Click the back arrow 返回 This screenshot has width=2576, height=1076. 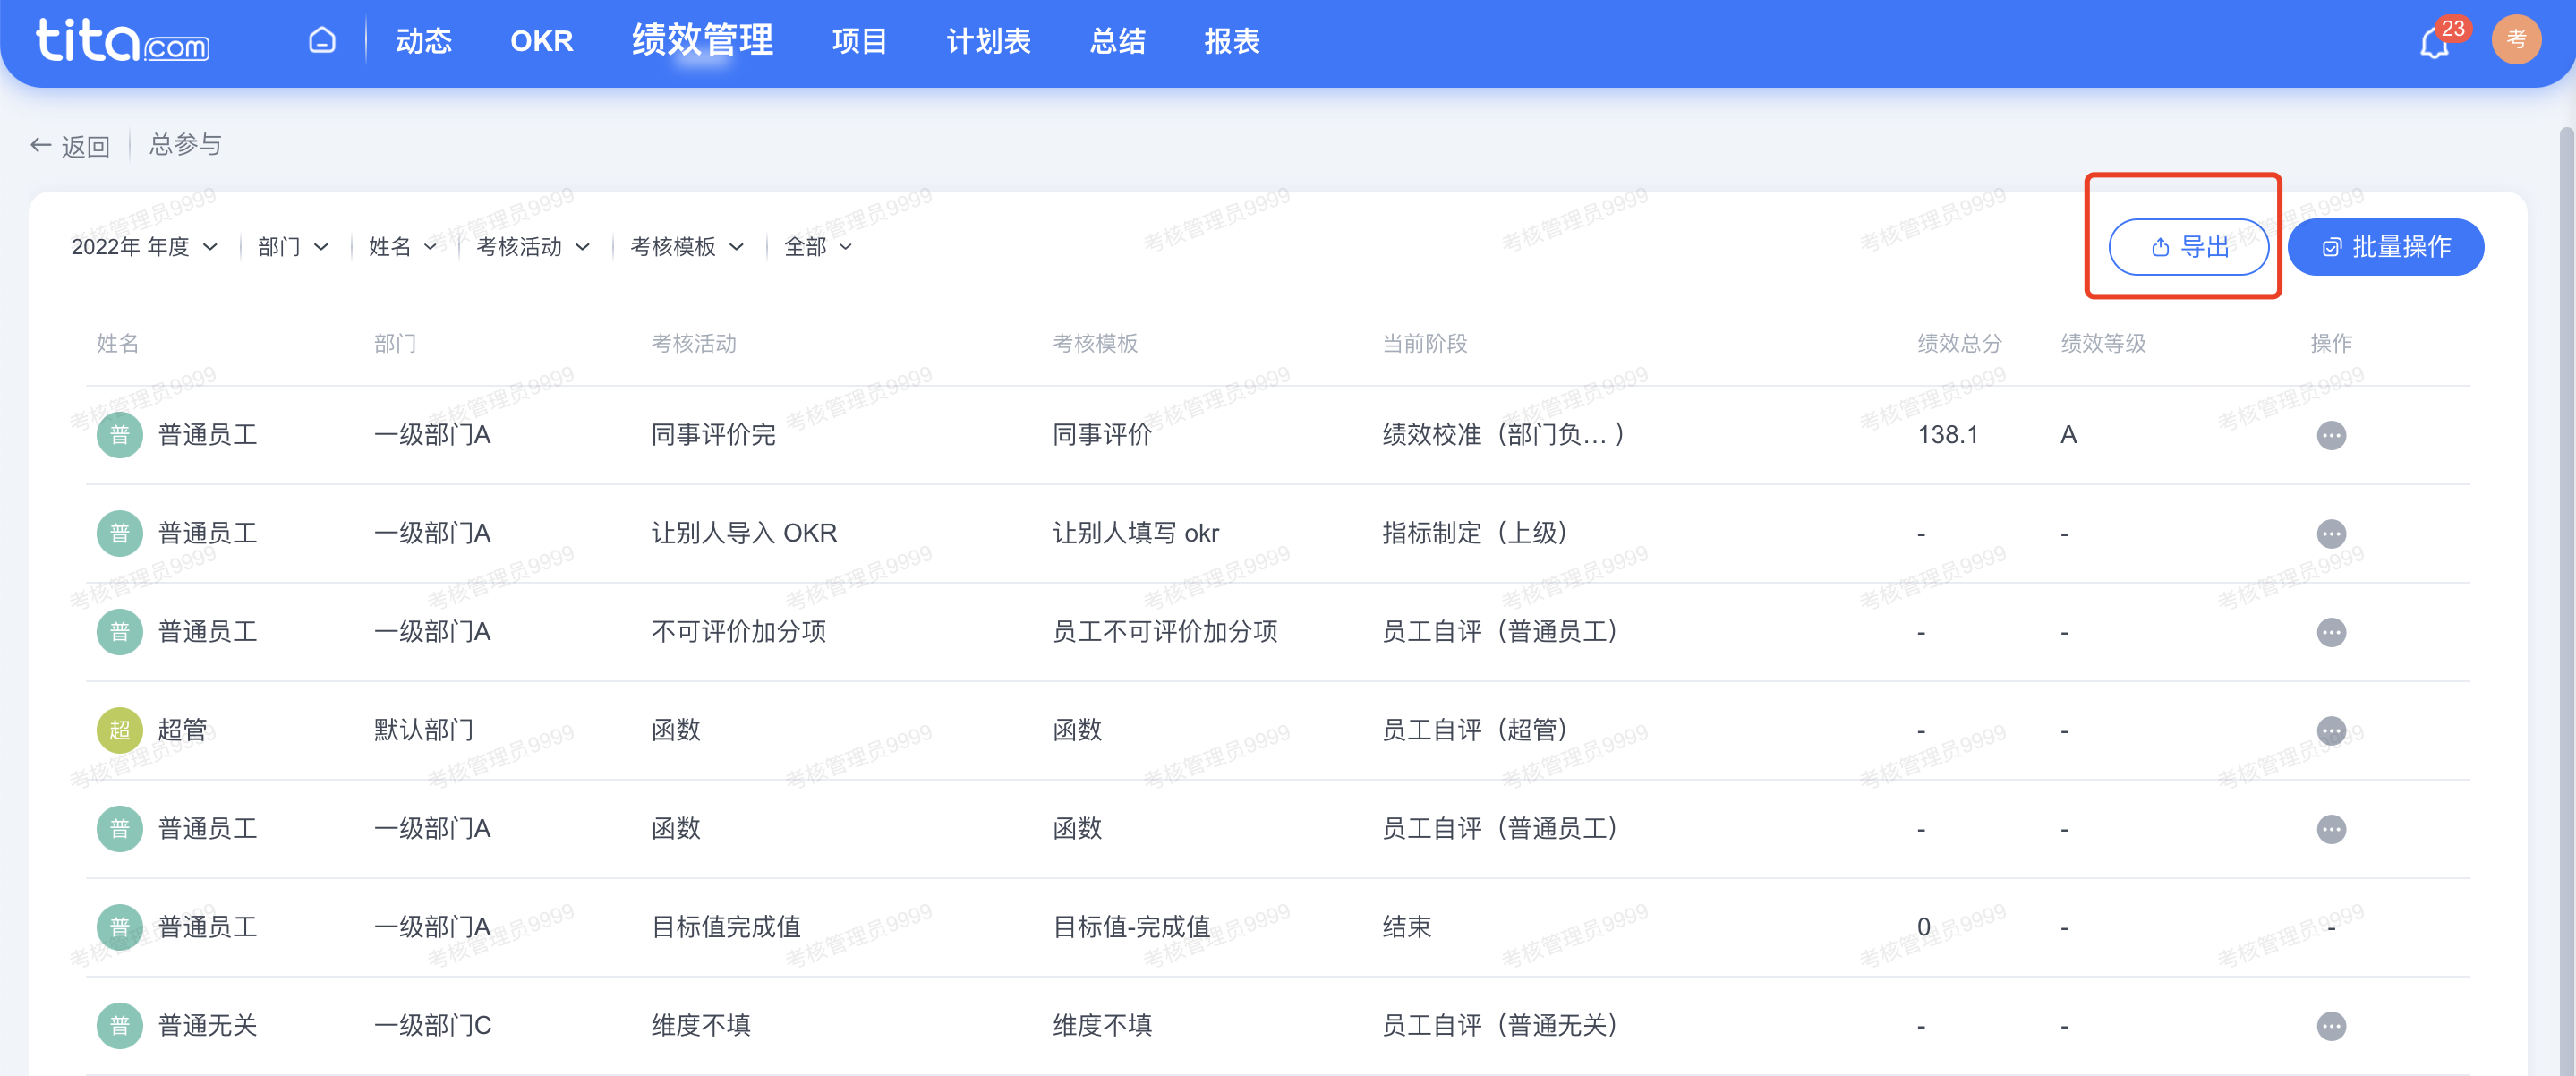click(70, 146)
